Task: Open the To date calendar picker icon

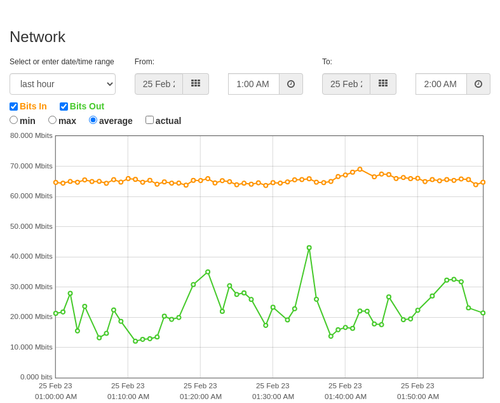Action: [x=383, y=84]
